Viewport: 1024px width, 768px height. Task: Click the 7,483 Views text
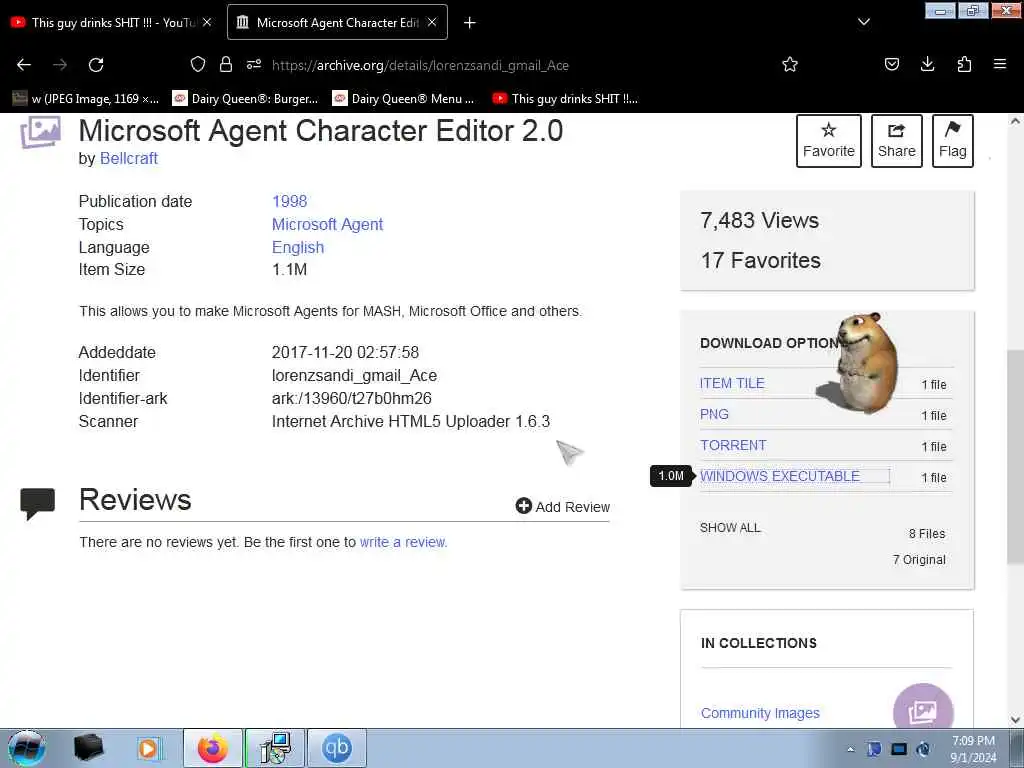point(760,221)
